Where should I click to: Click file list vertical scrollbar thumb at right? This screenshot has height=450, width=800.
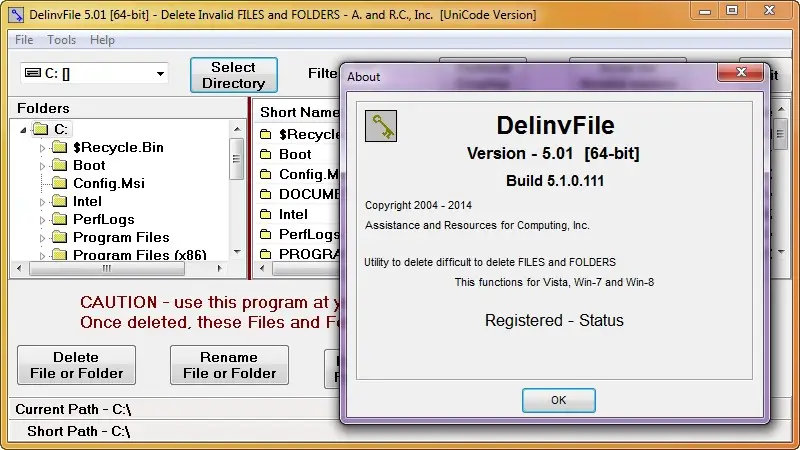(x=781, y=134)
